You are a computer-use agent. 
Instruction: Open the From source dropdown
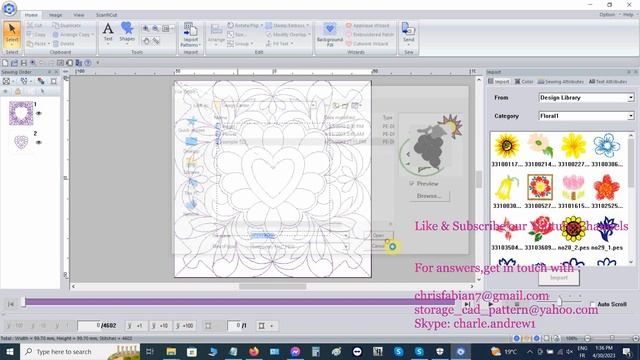(631, 98)
